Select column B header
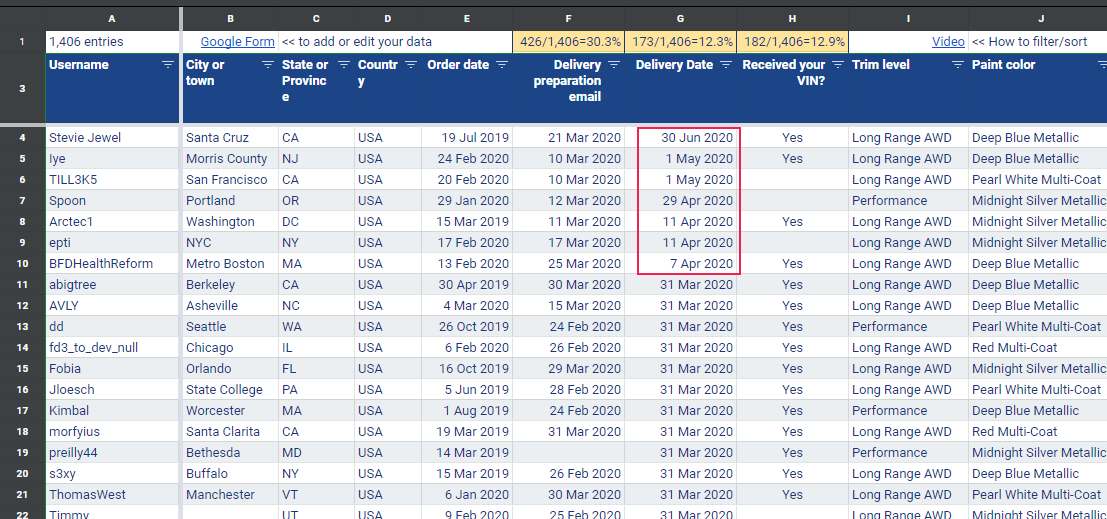This screenshot has height=519, width=1107. [231, 19]
